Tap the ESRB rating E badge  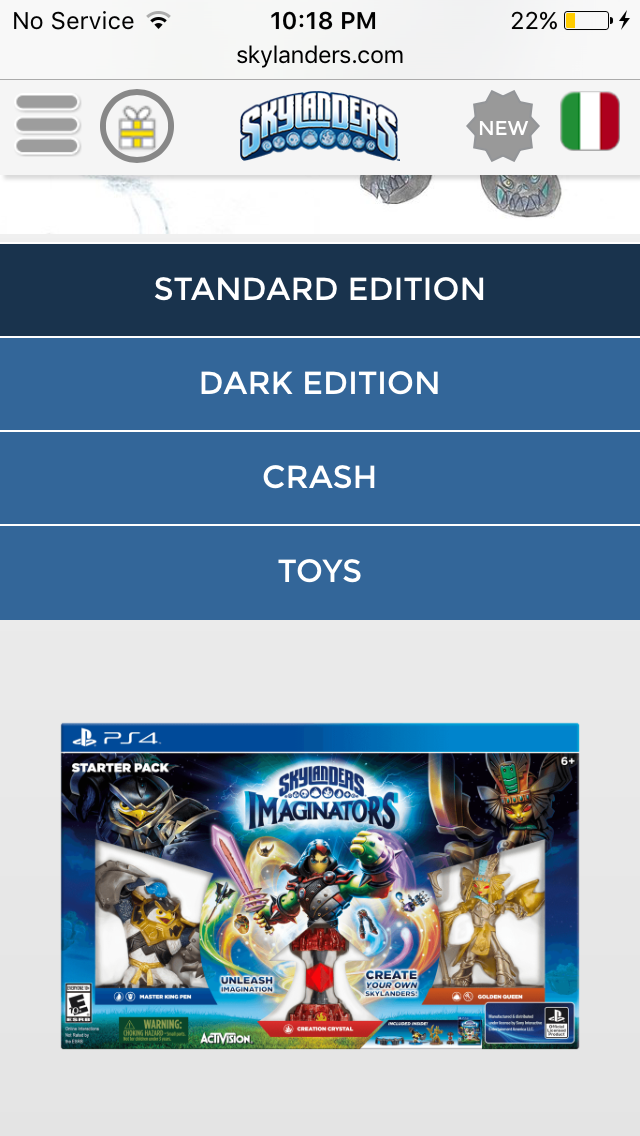[78, 1003]
